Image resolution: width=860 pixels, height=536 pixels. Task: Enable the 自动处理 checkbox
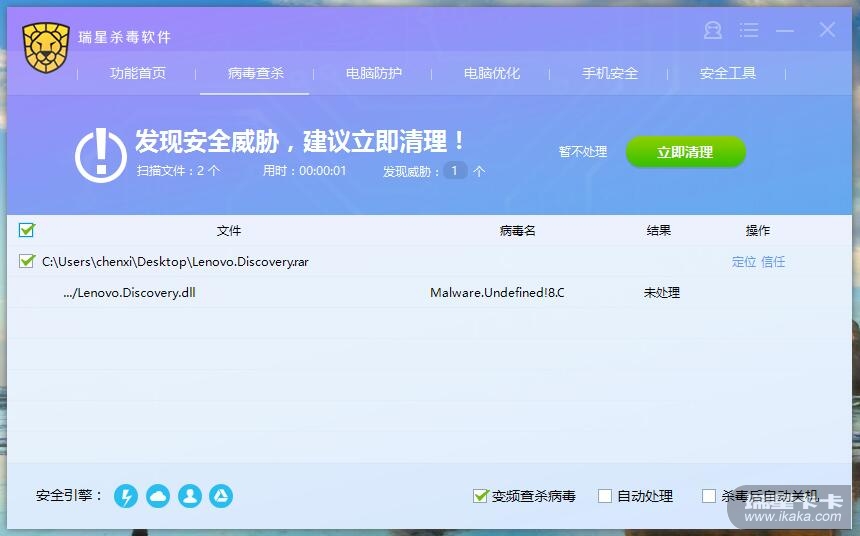click(x=604, y=496)
